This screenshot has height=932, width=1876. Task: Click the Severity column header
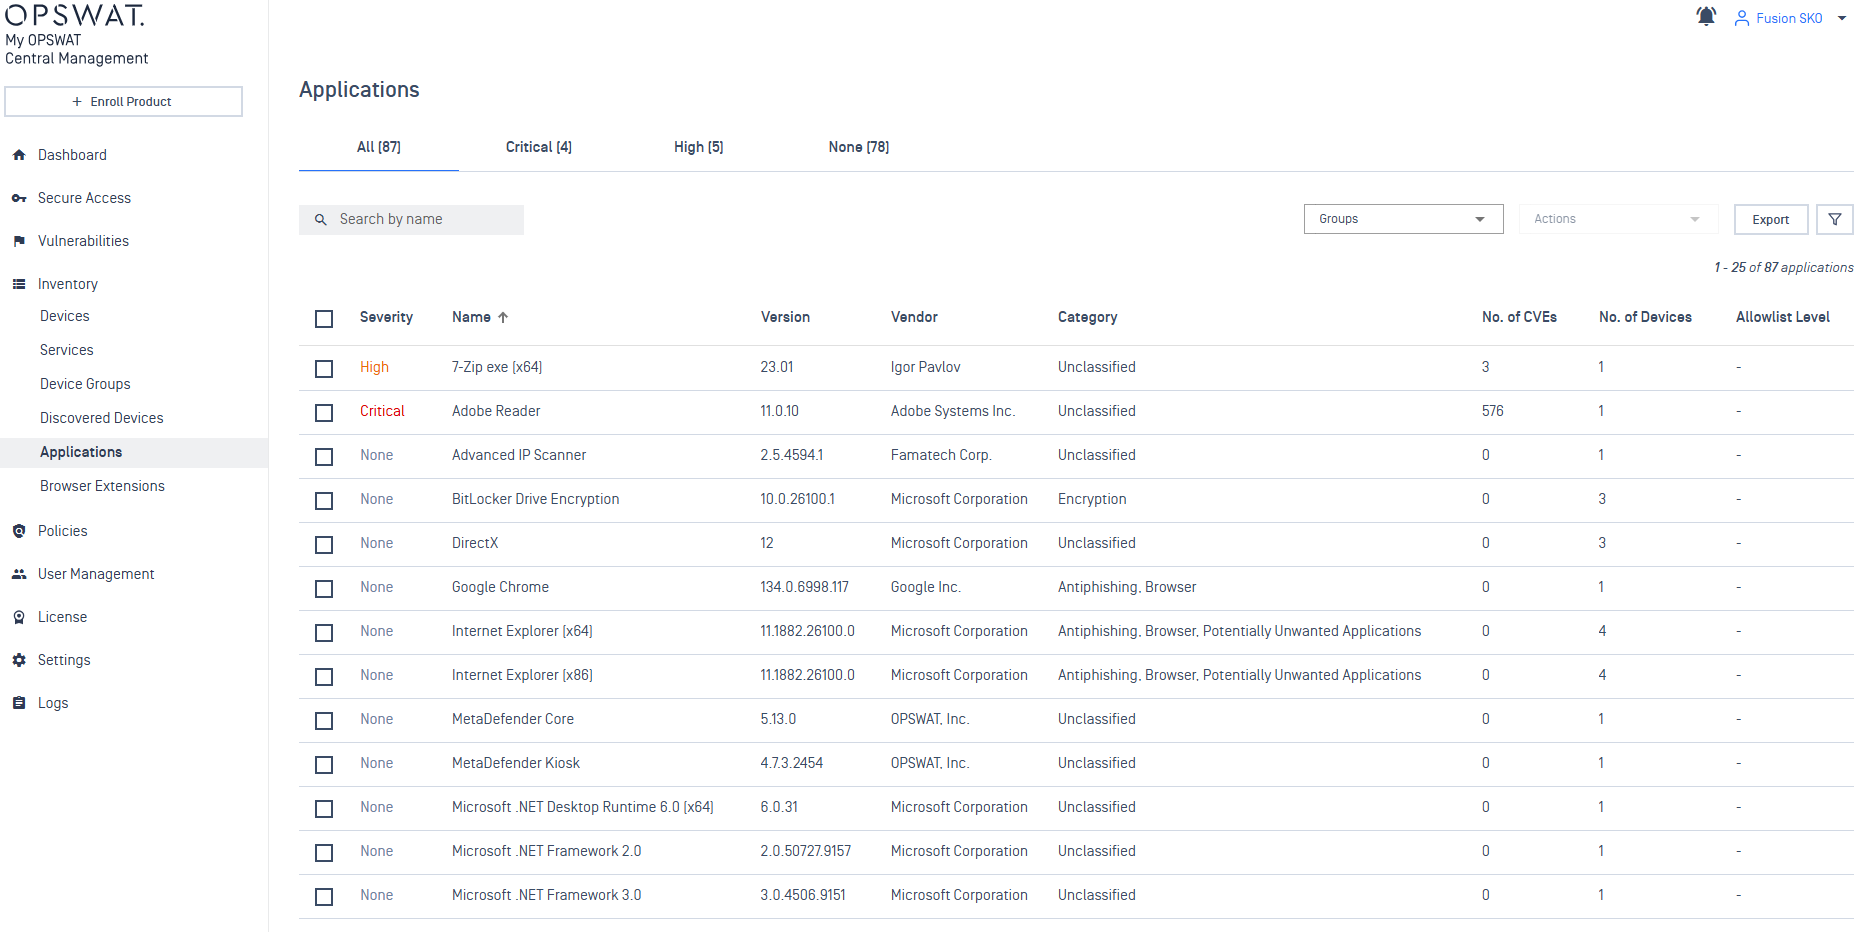386,317
